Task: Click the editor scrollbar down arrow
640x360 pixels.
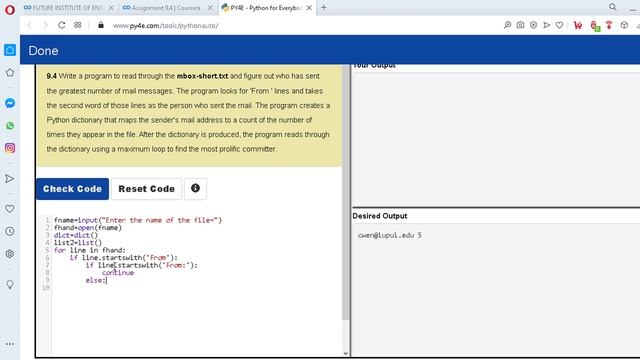Action: (346, 353)
